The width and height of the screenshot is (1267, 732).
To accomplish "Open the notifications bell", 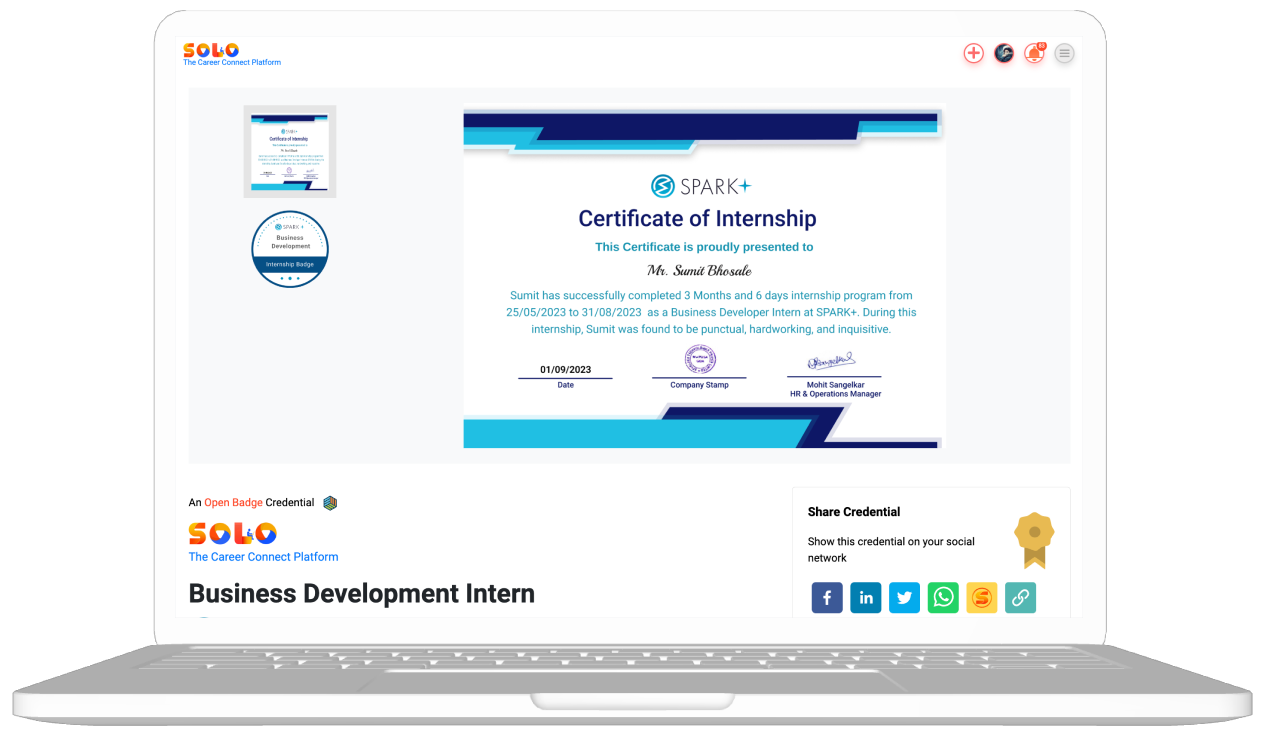I will point(1034,53).
